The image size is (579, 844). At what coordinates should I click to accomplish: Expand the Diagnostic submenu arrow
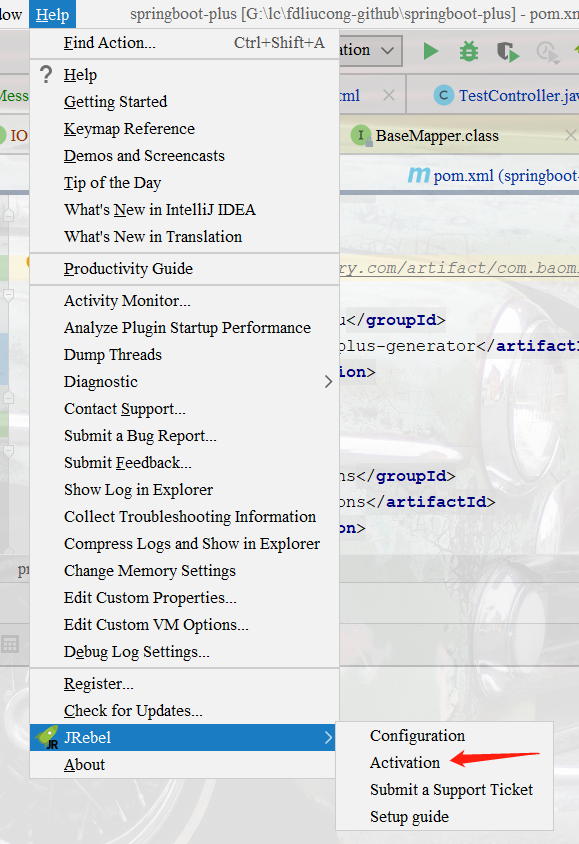pos(328,382)
